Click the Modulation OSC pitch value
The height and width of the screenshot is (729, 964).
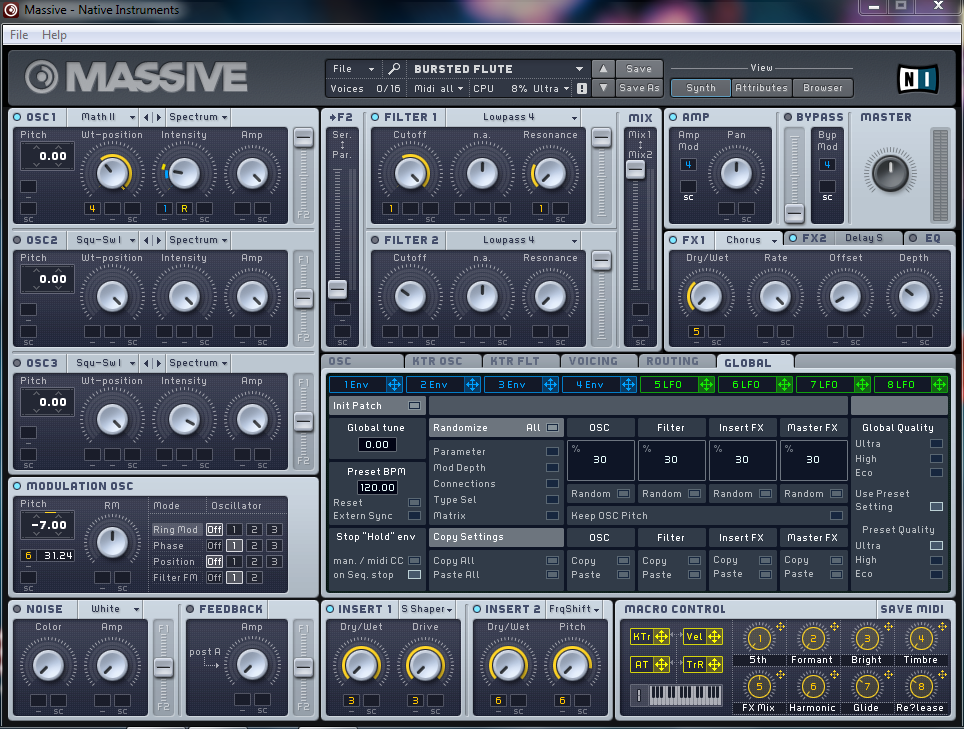point(48,526)
